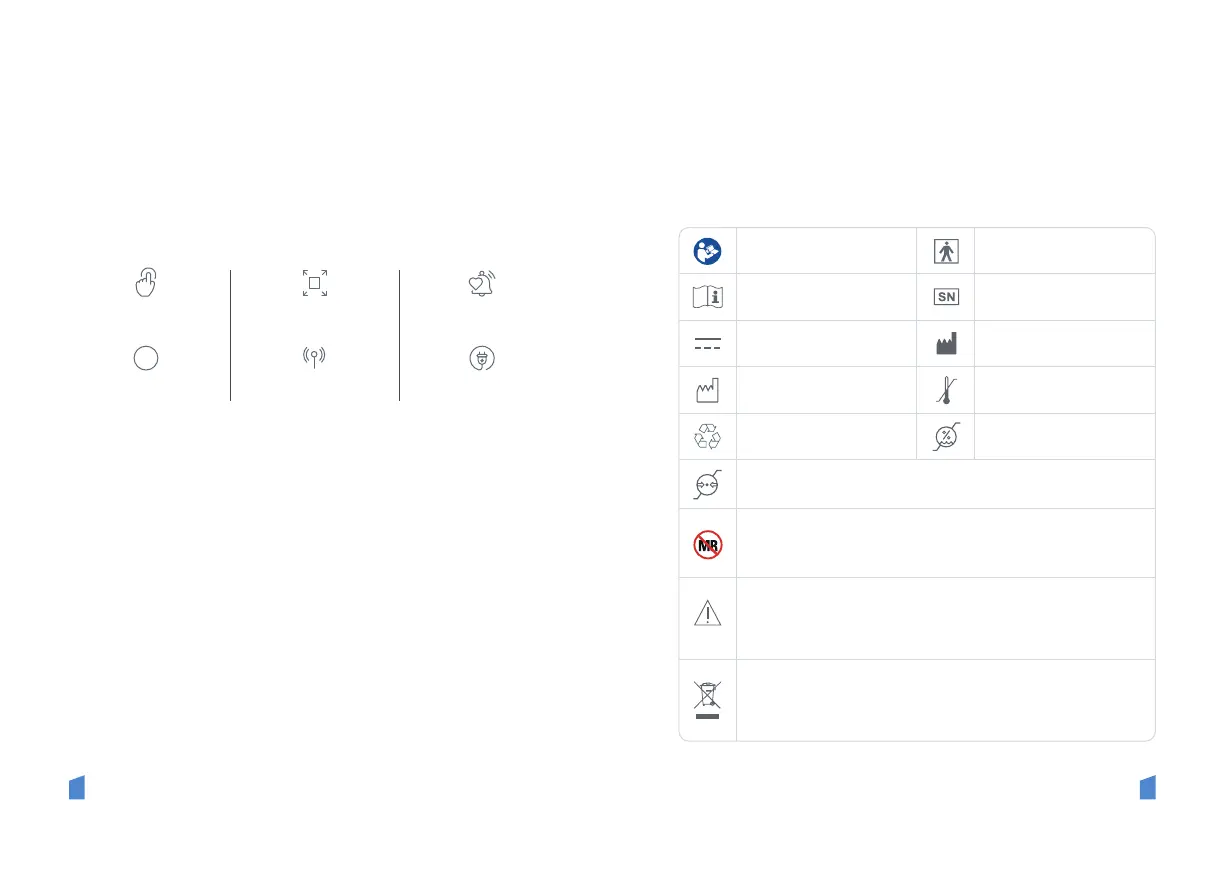Click the red MR unsafe symbol
The height and width of the screenshot is (873, 1225).
708,543
